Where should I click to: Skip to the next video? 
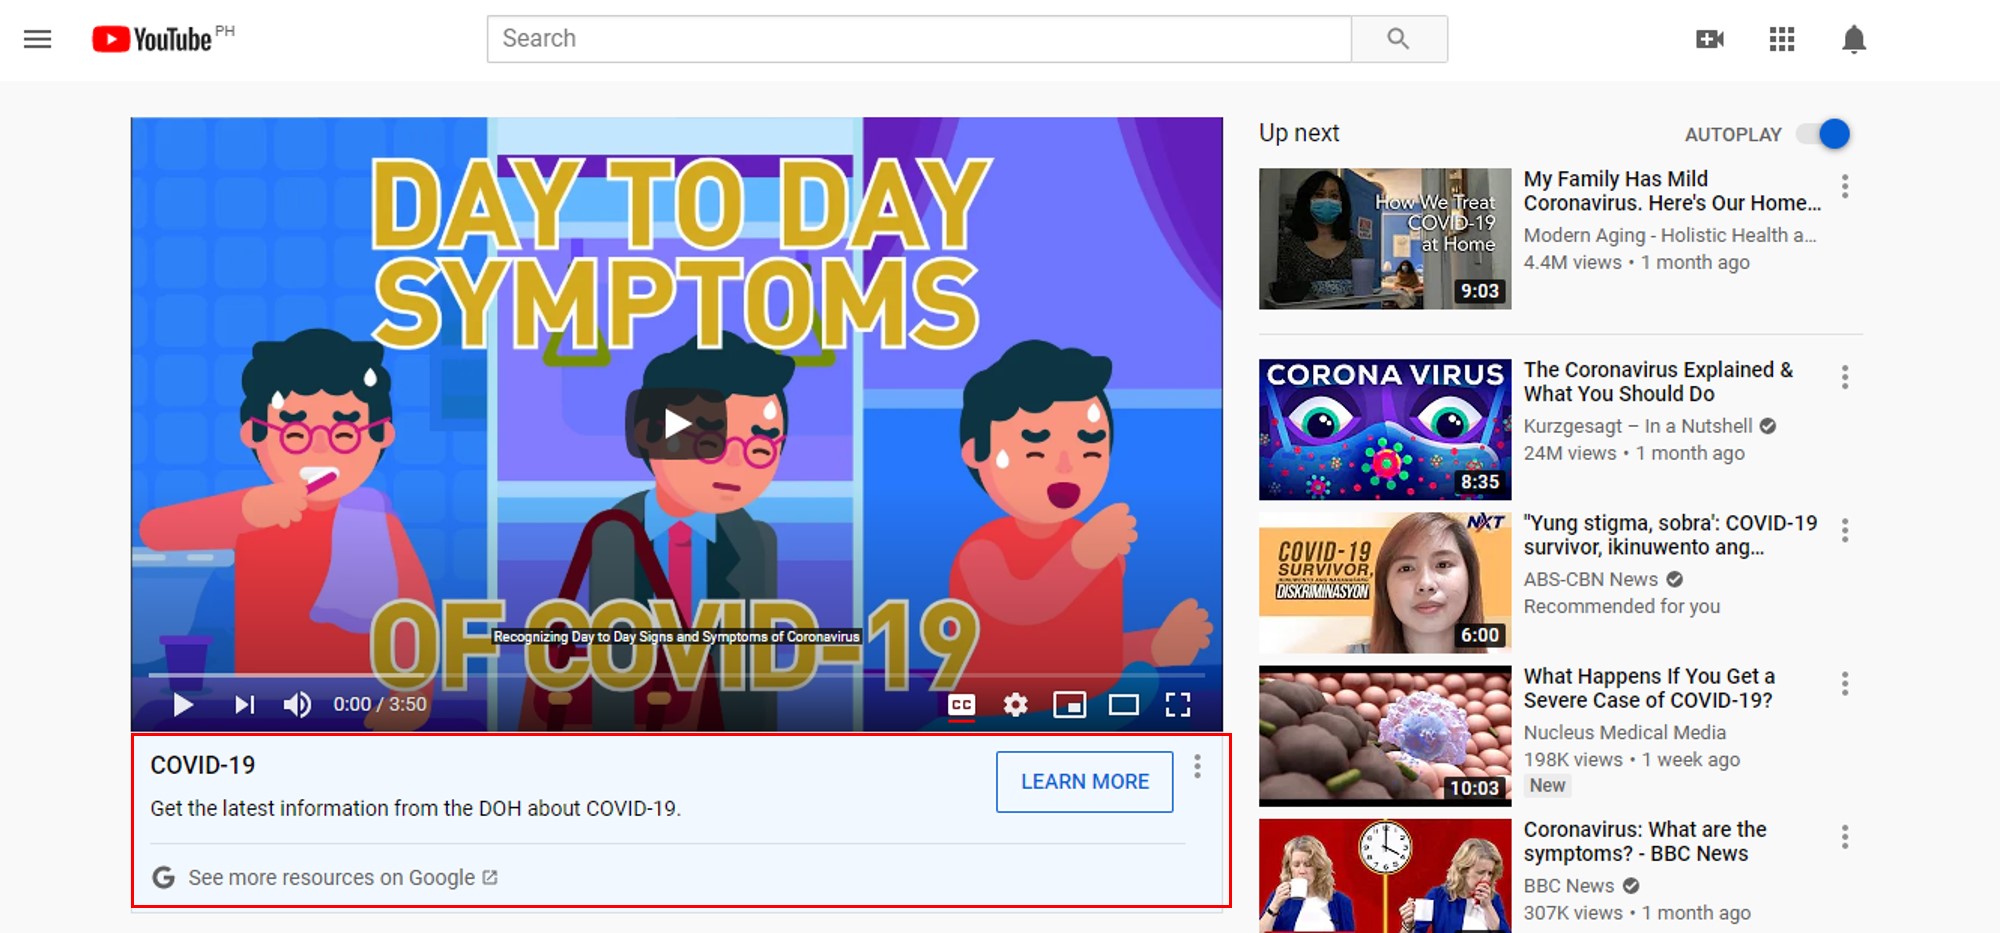(x=244, y=705)
